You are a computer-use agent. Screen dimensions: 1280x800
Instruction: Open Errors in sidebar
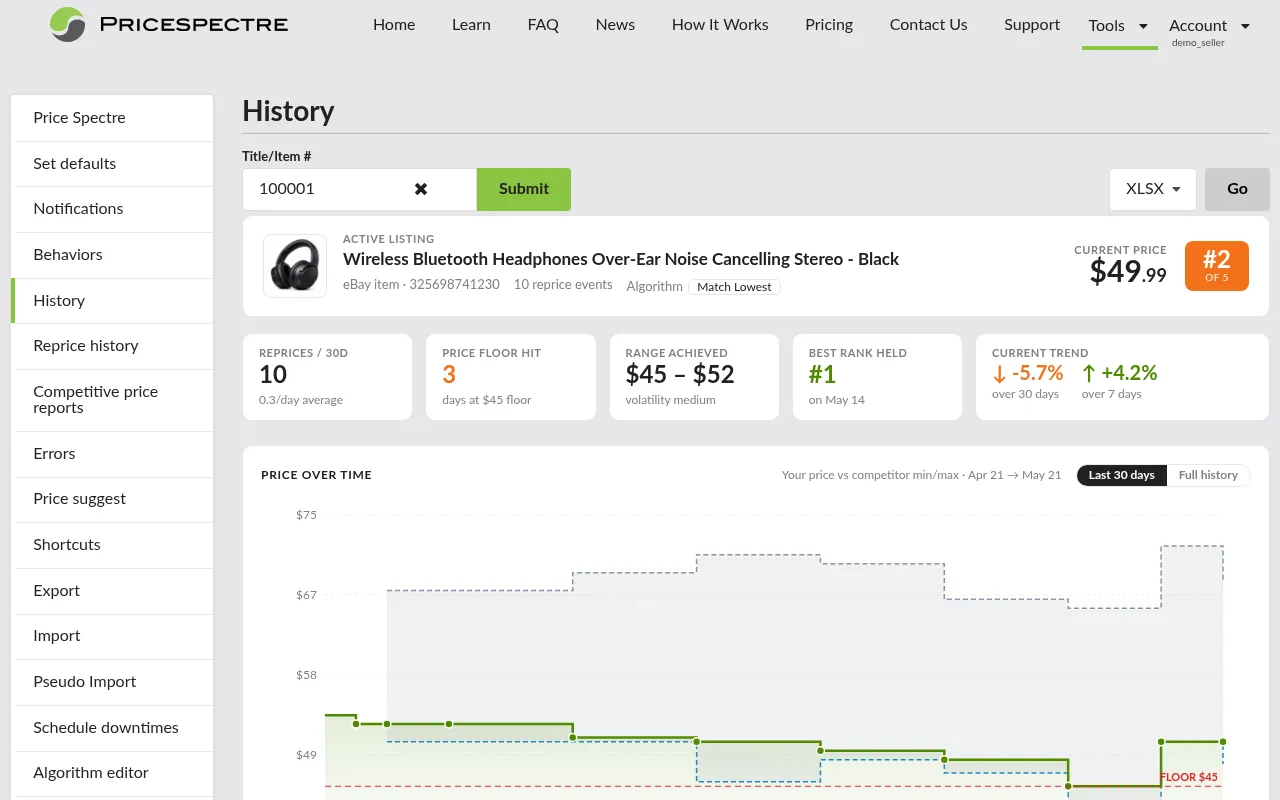click(112, 454)
